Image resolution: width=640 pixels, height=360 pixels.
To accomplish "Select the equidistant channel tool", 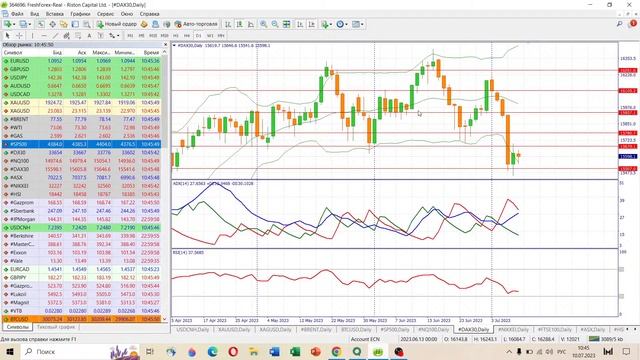I will pos(67,36).
